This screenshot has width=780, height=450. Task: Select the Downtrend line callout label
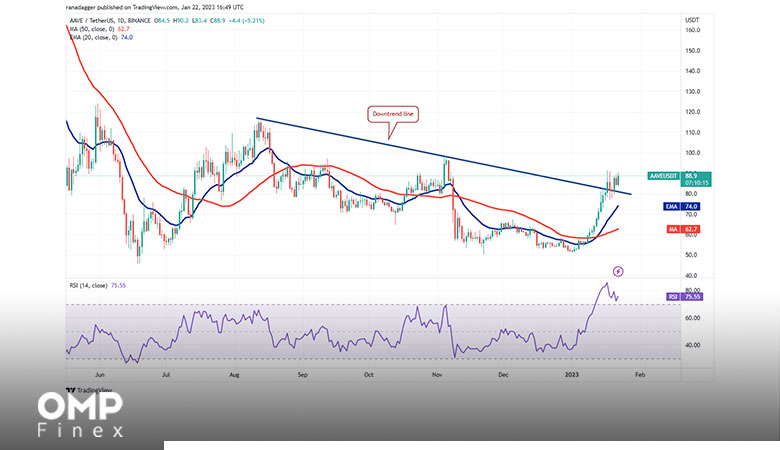[393, 114]
